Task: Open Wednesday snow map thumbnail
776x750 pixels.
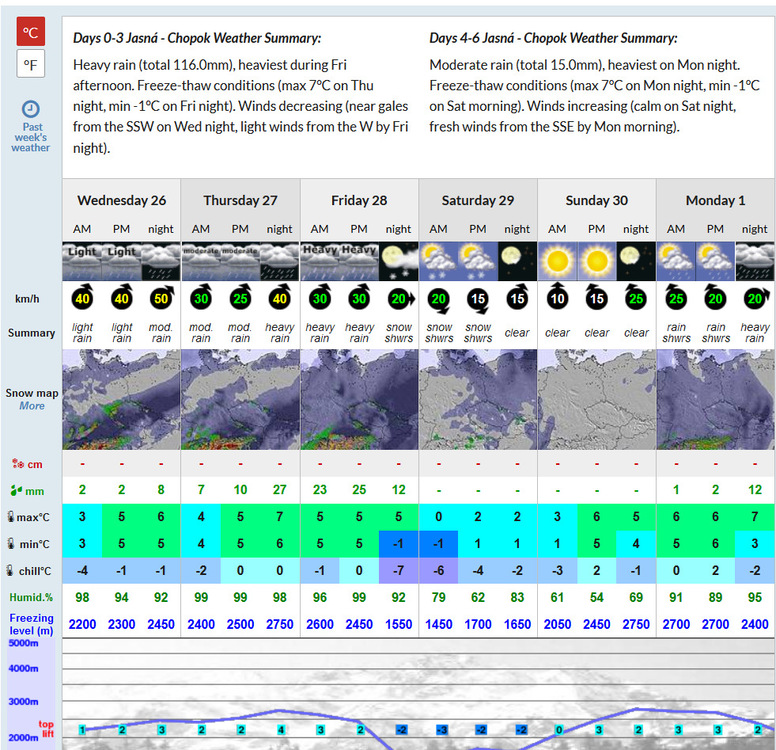Action: coord(122,400)
